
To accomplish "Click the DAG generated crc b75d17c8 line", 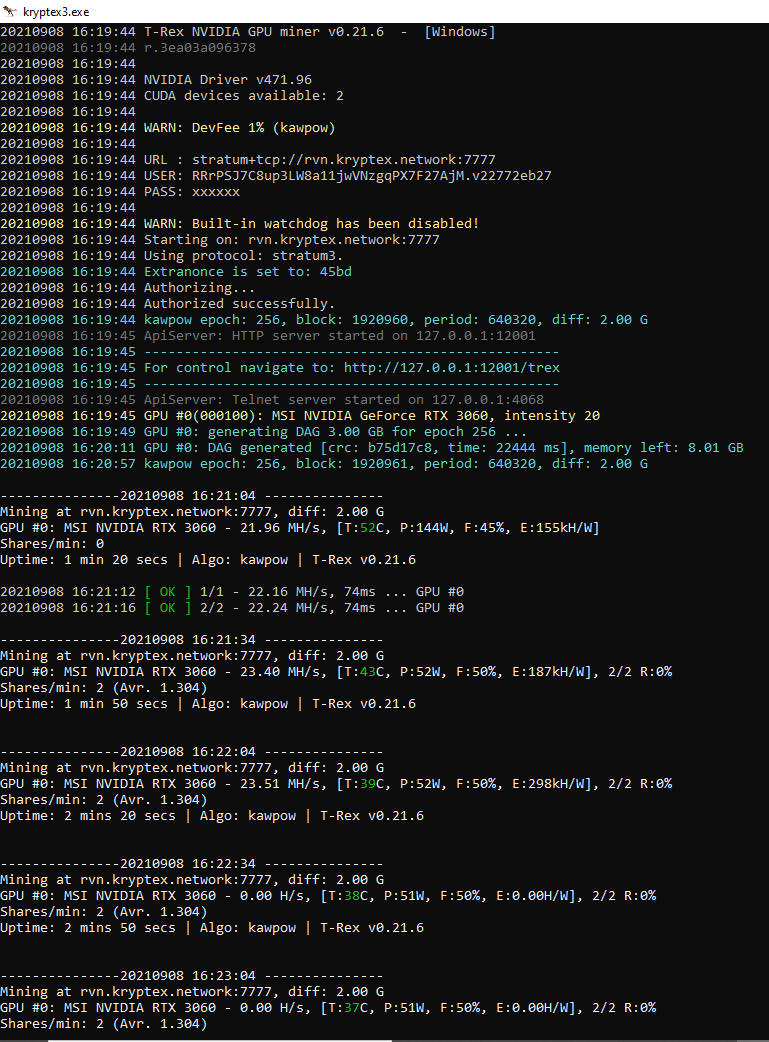I will pyautogui.click(x=372, y=447).
